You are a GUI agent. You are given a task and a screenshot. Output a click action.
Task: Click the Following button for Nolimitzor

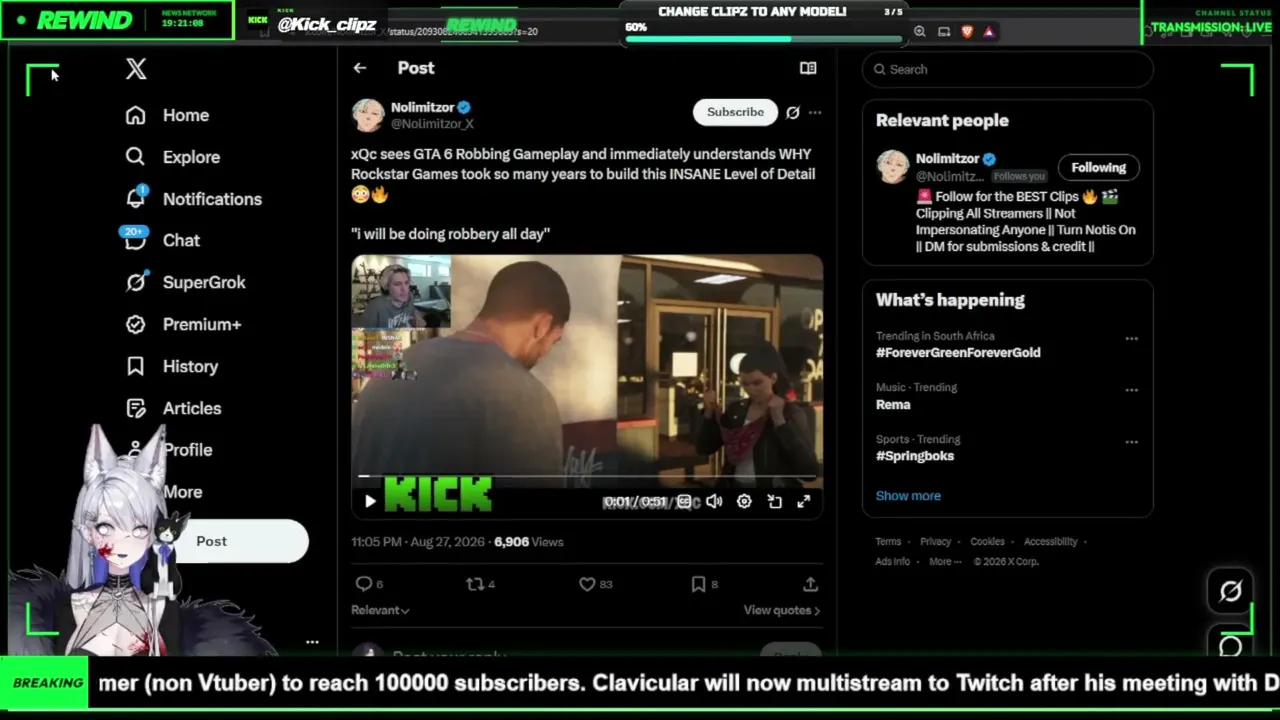click(x=1099, y=168)
